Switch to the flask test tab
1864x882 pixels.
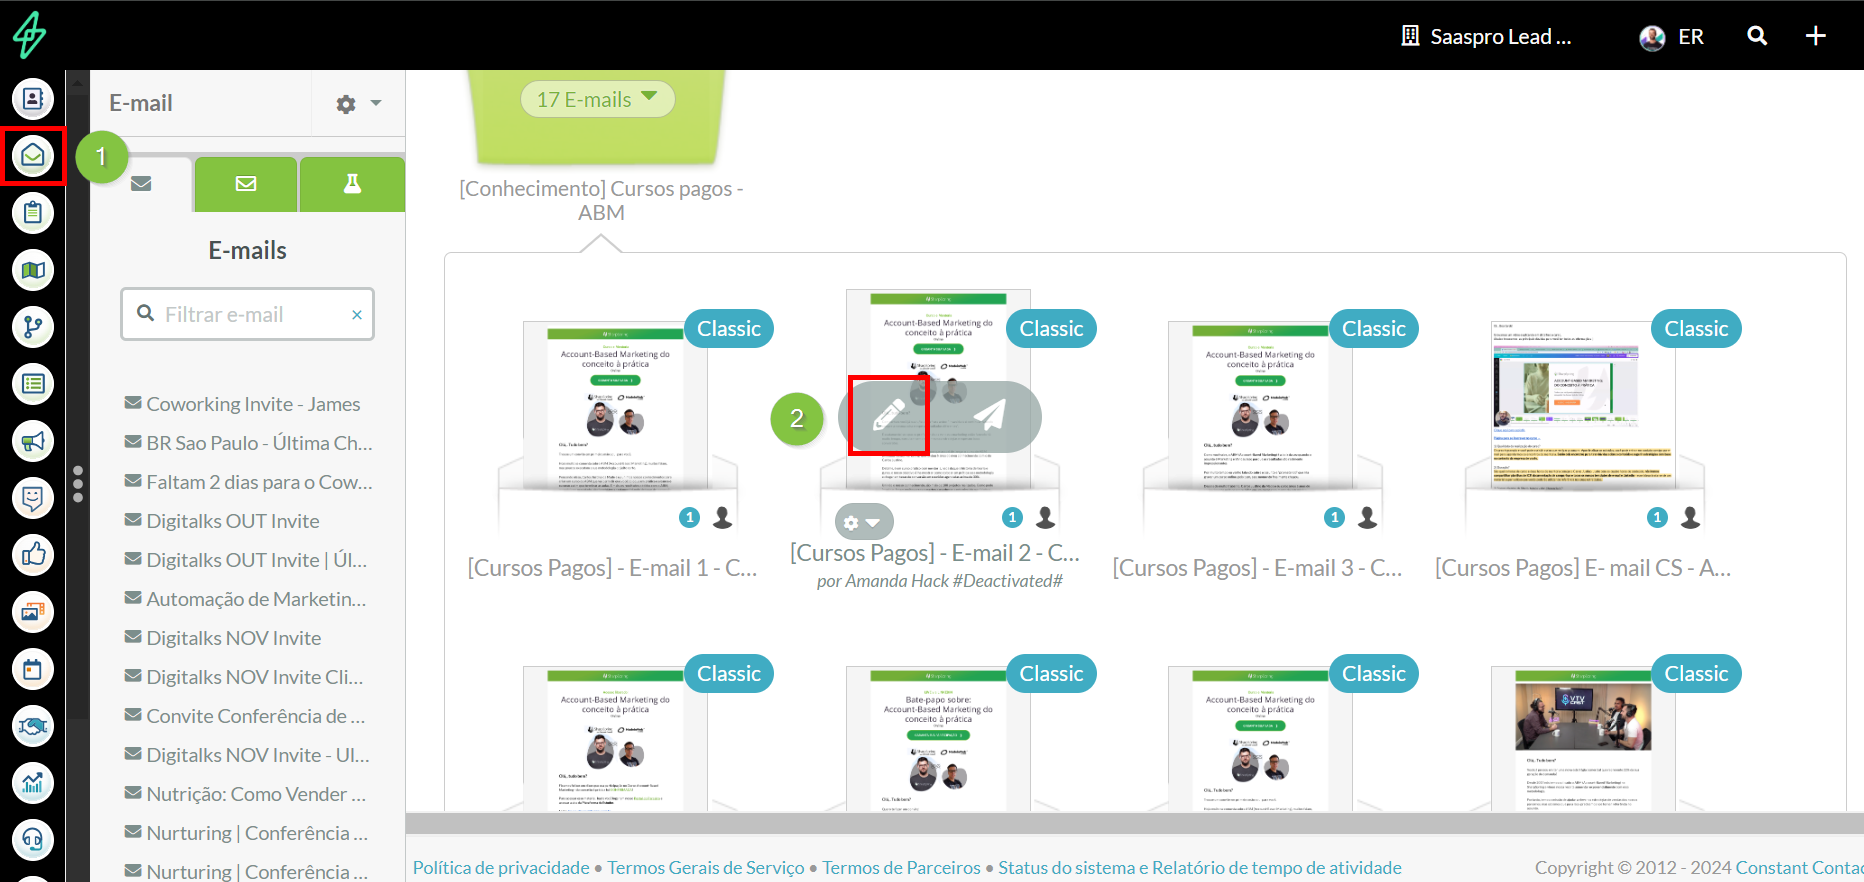coord(352,184)
